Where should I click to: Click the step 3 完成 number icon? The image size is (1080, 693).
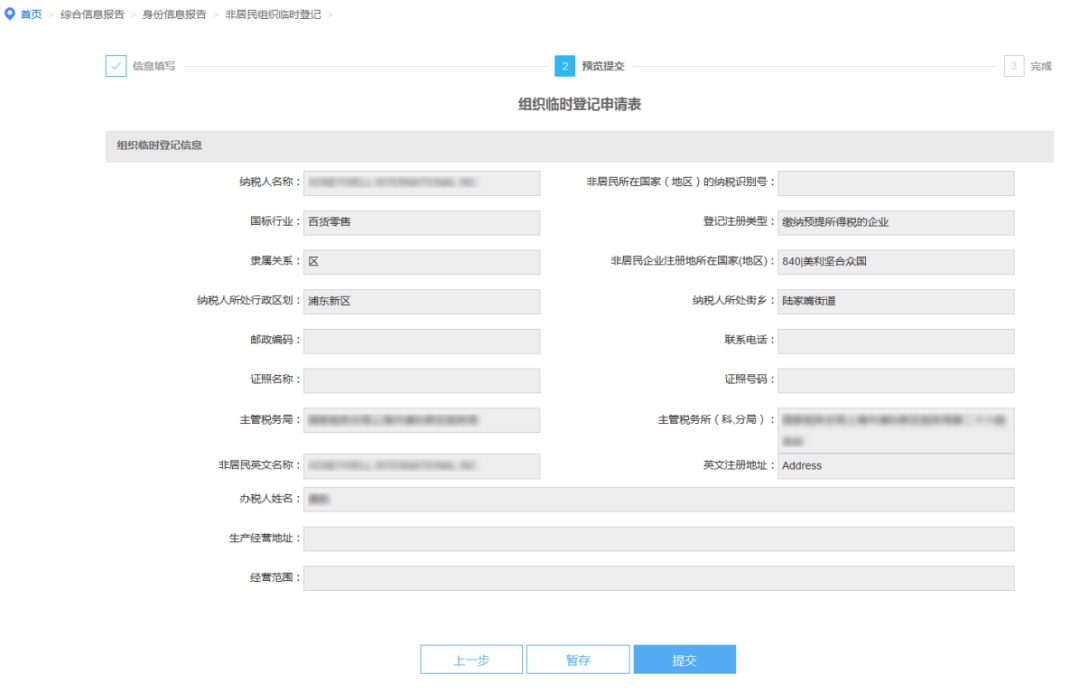pyautogui.click(x=1013, y=66)
